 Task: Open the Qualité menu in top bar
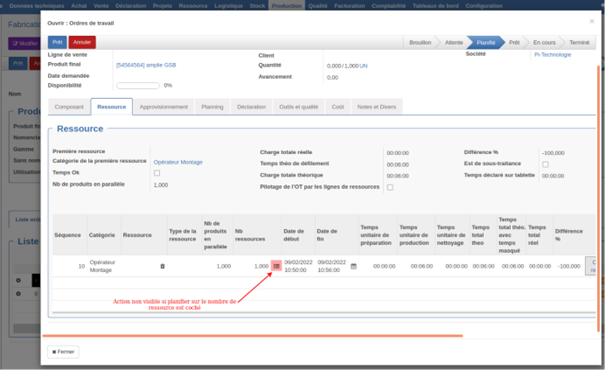(318, 6)
